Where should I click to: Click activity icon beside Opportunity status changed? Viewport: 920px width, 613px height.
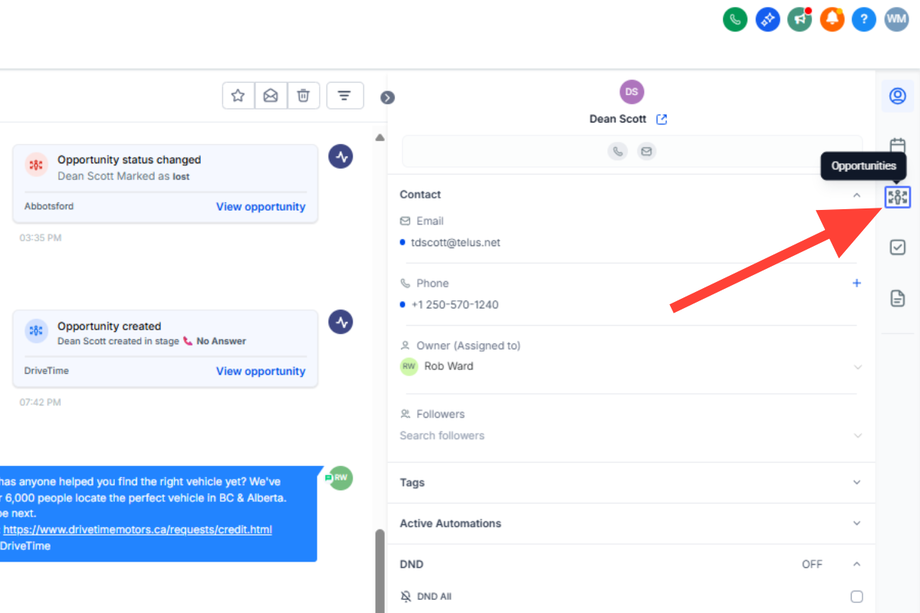[x=340, y=157]
